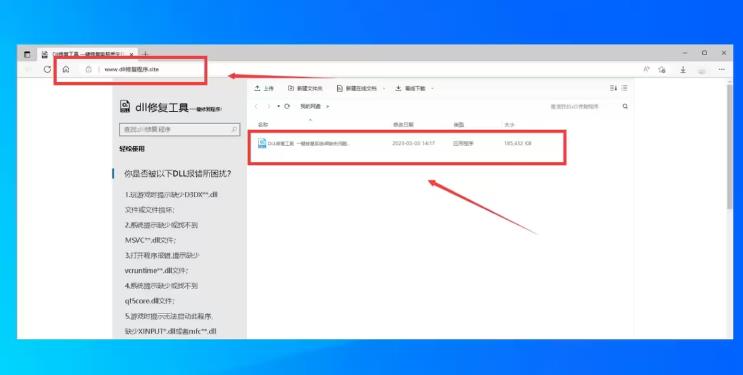Image resolution: width=743 pixels, height=375 pixels.
Task: Click the 新建文件夹 button
Action: point(305,88)
